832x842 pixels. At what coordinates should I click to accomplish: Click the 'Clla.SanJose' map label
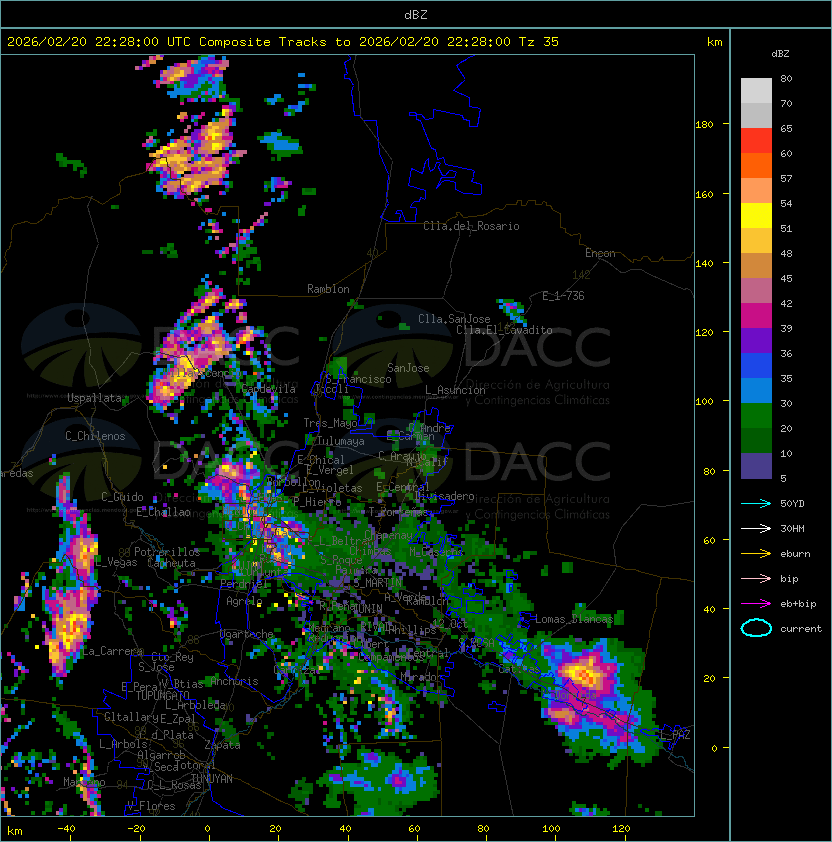point(454,319)
